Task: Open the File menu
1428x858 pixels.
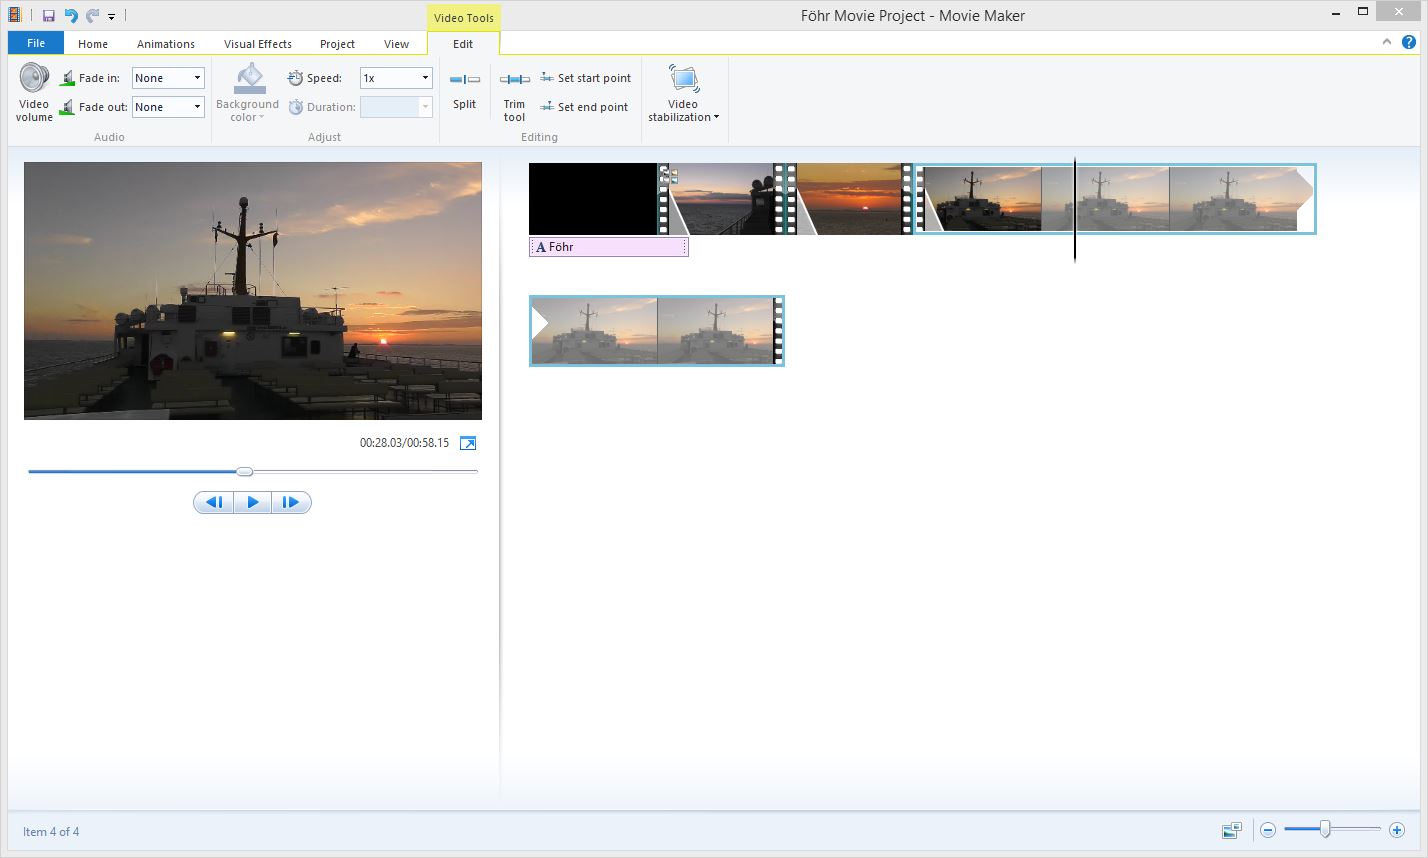Action: [x=36, y=43]
